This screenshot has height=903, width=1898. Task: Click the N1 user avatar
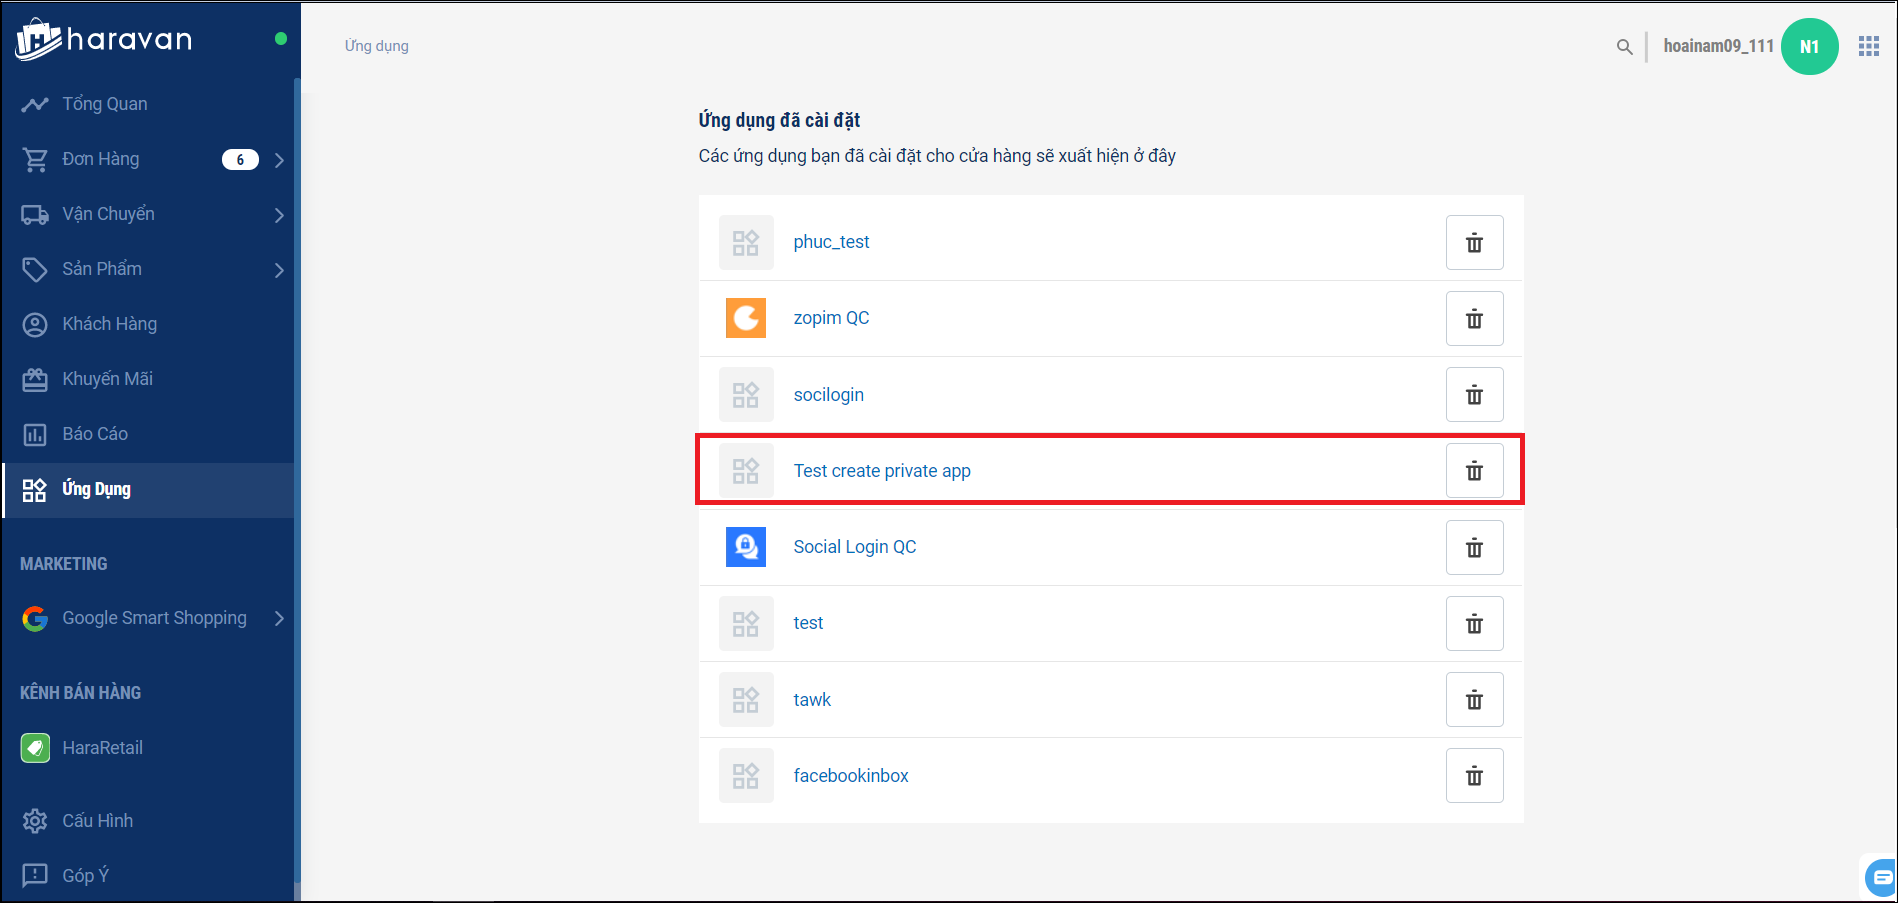click(x=1809, y=47)
